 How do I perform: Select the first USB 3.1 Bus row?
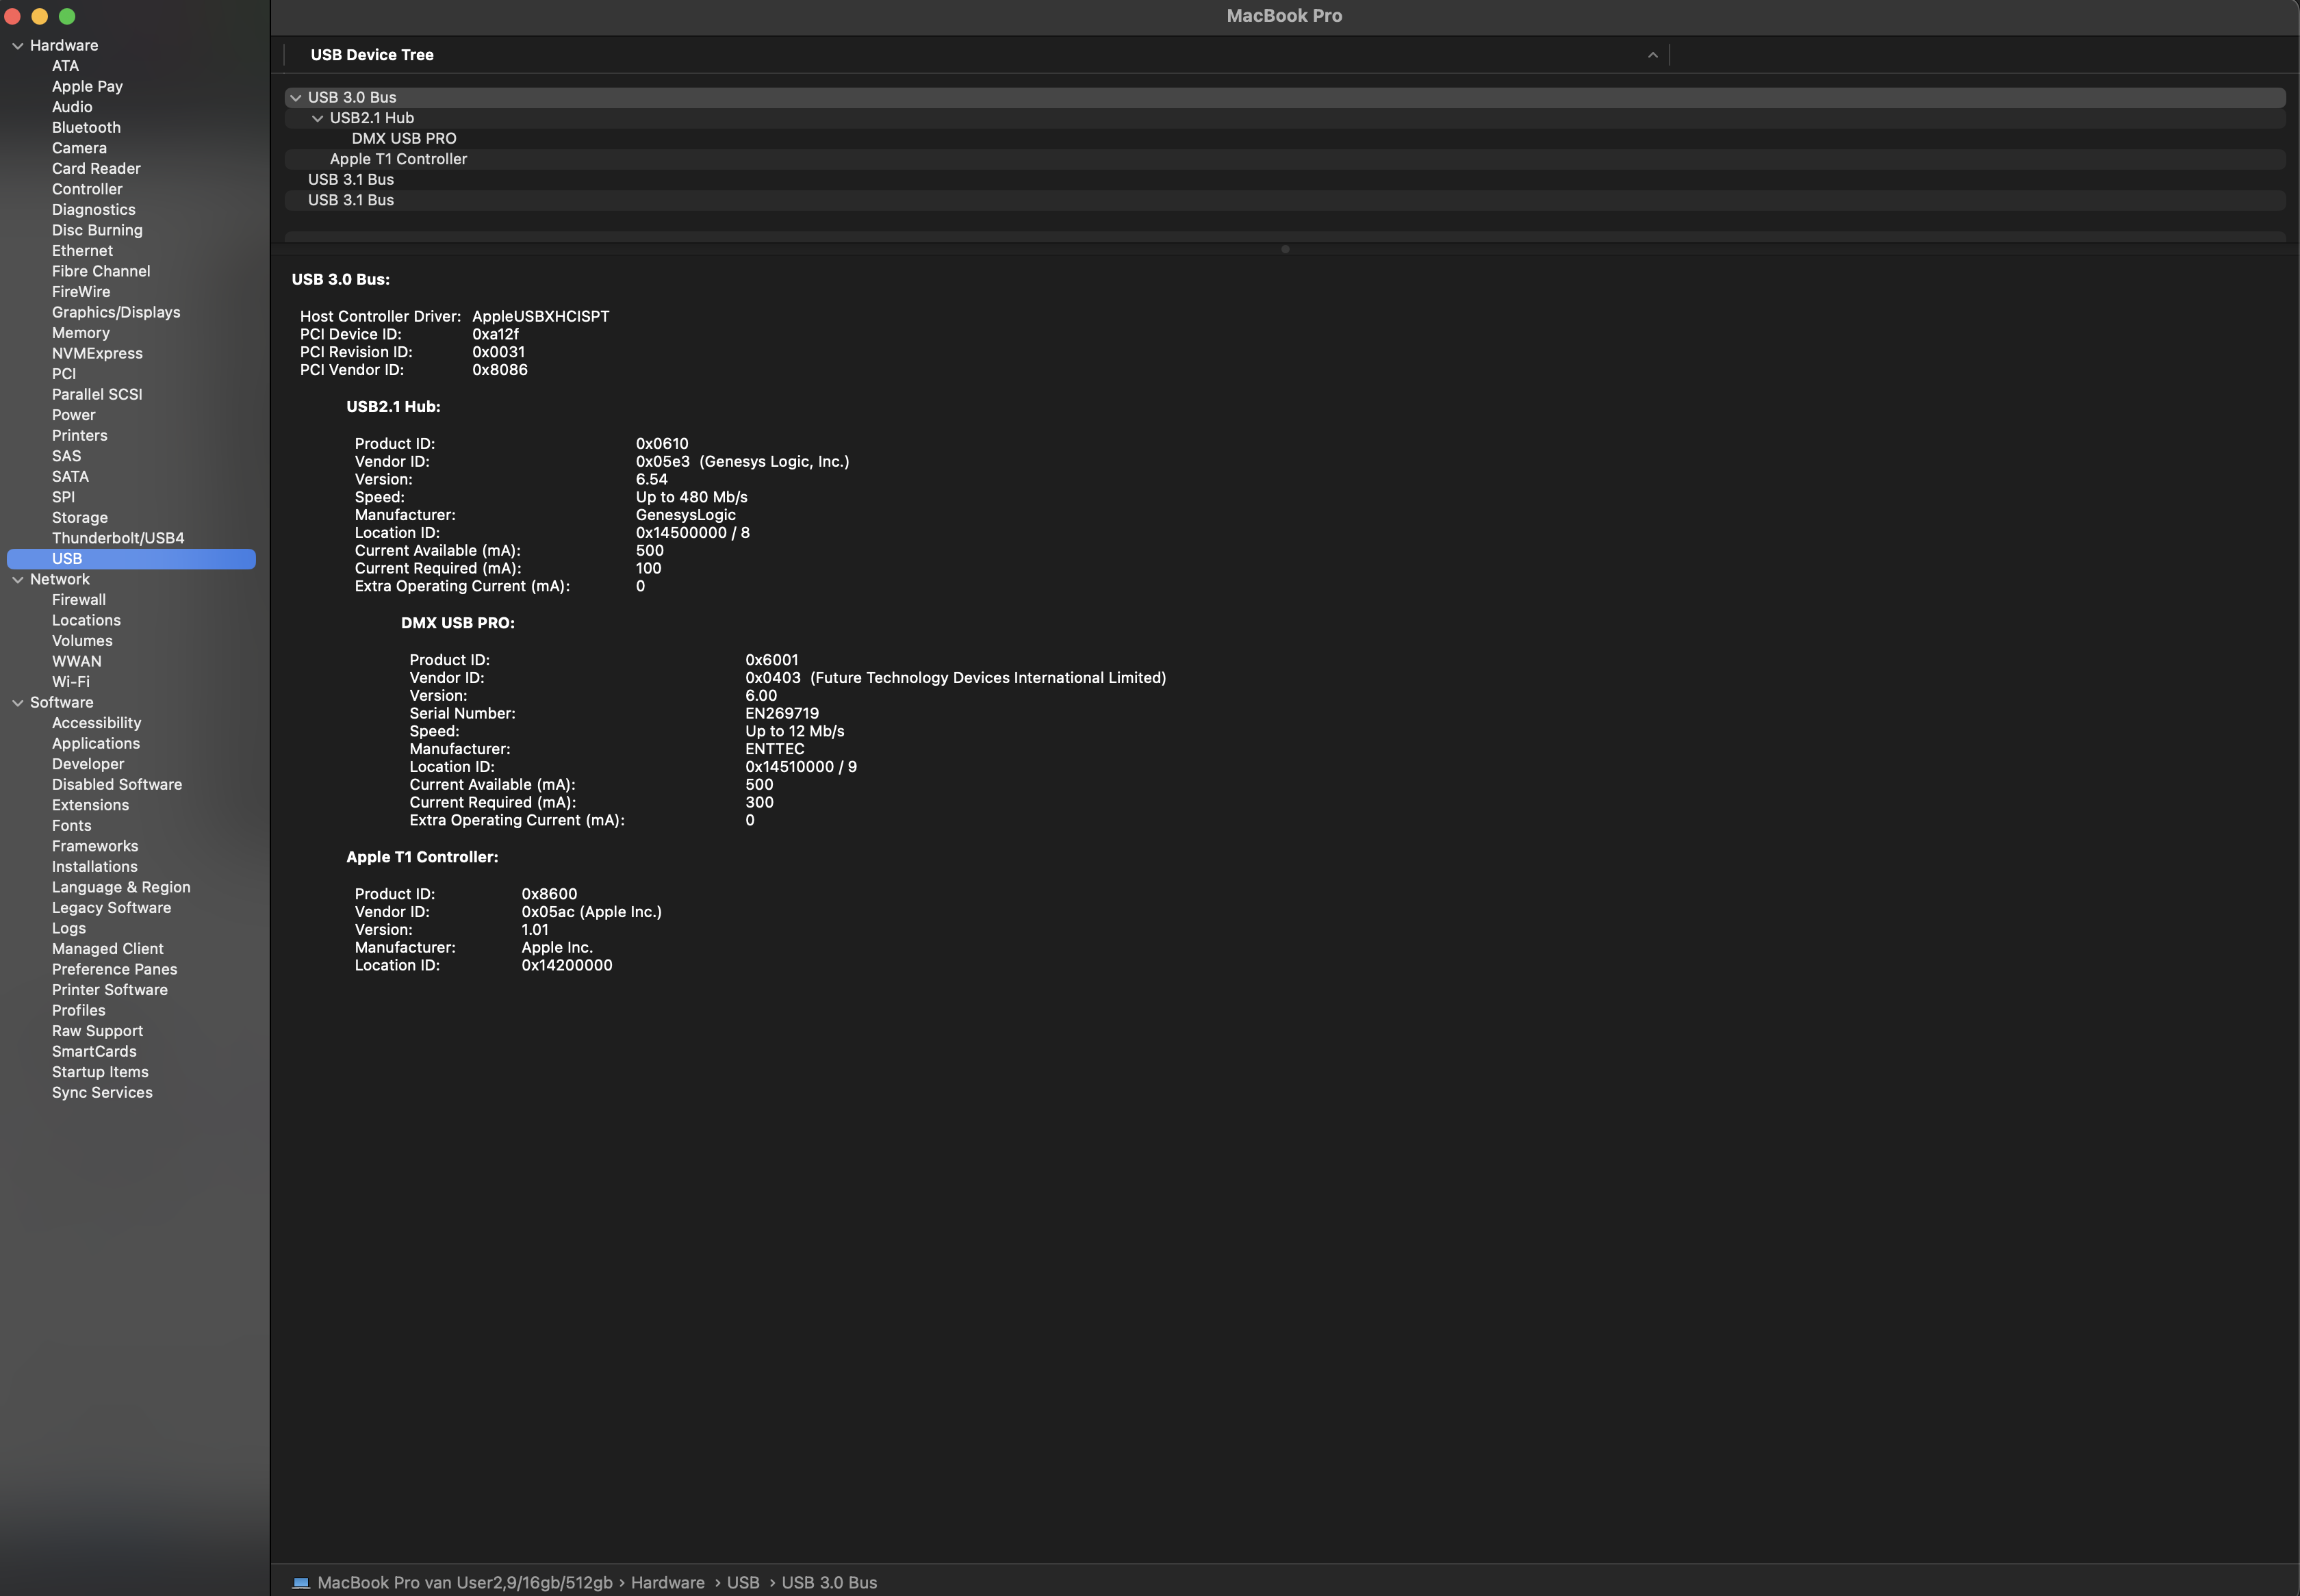(351, 179)
